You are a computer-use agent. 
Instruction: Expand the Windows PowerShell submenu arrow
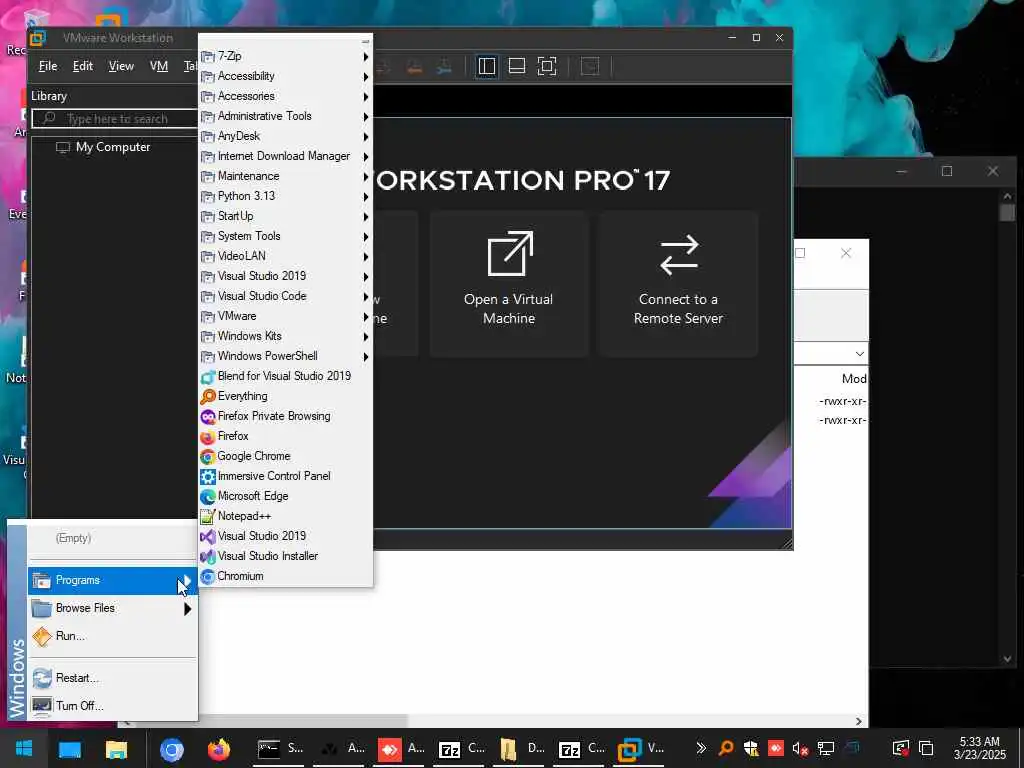pos(366,357)
